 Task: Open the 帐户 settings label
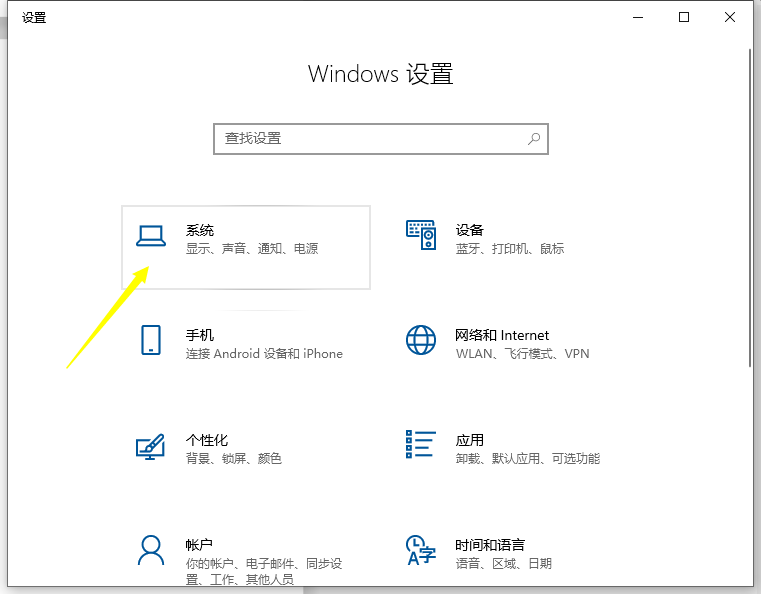point(200,545)
